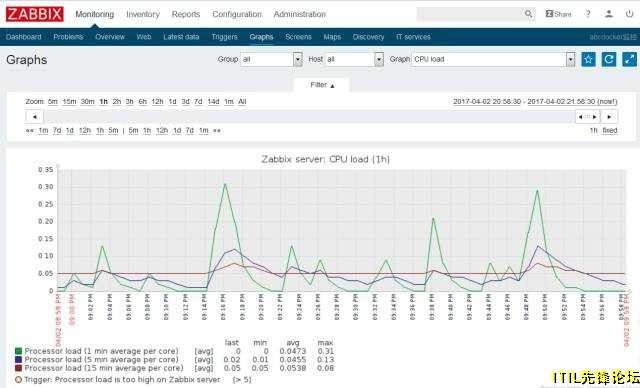The height and width of the screenshot is (388, 640).
Task: Click the left timeline scroll arrow
Action: pos(35,117)
